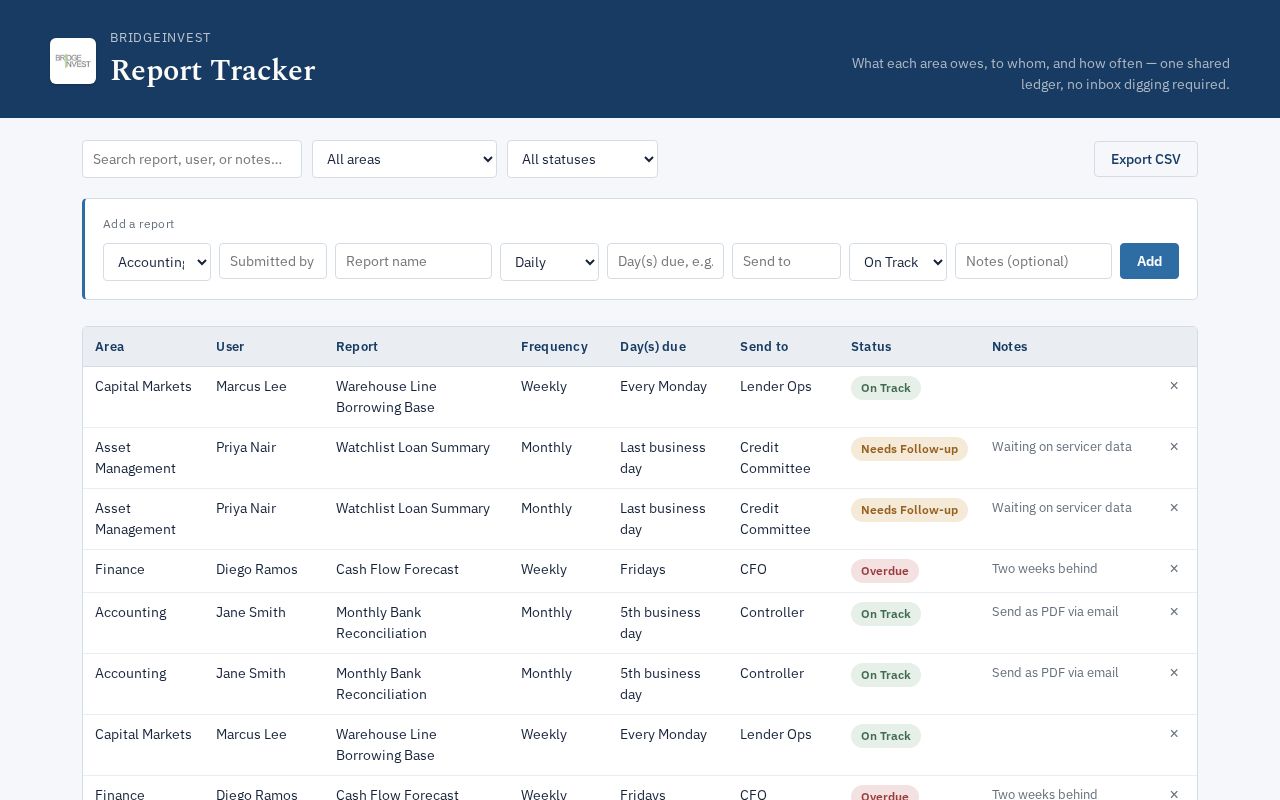Click Waiting on servicer data in first Watchlist row

pos(1062,446)
